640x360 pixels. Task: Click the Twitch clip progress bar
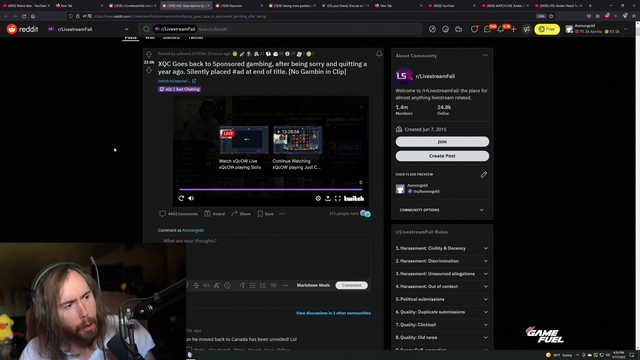[271, 189]
